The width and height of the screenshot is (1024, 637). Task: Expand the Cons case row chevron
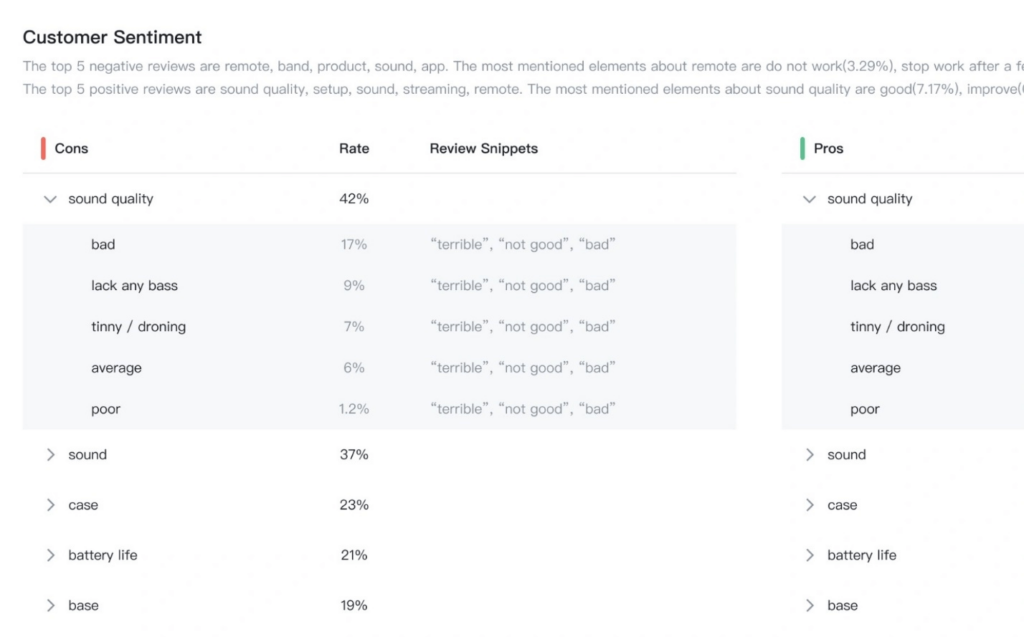click(x=50, y=505)
